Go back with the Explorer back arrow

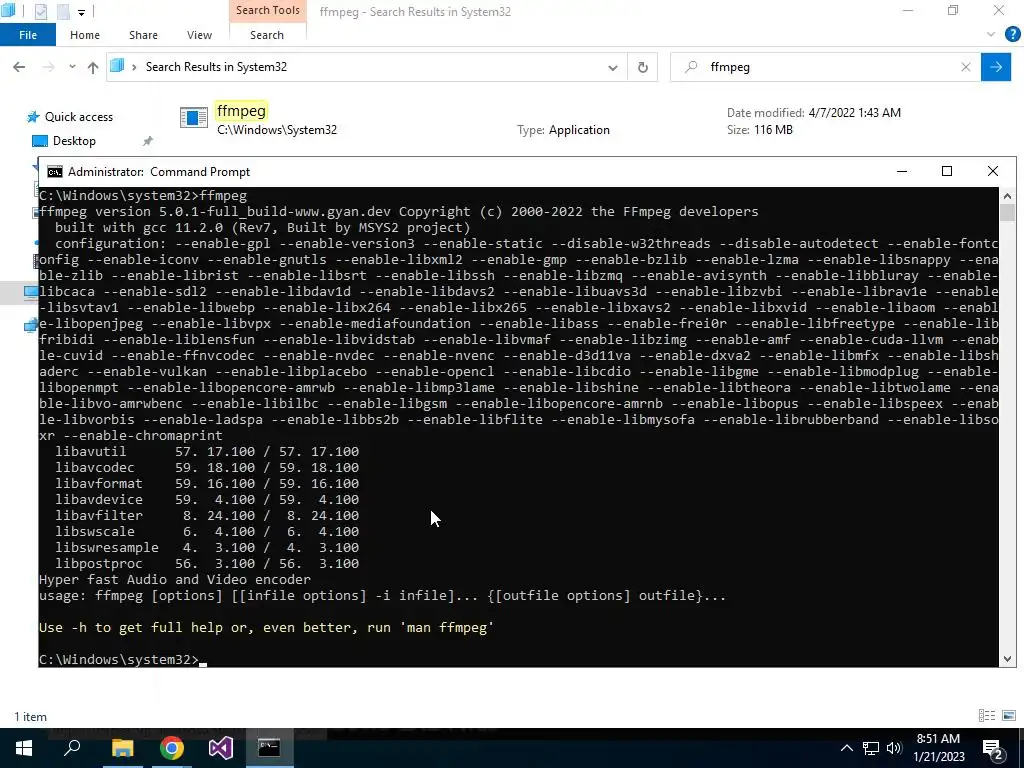pos(19,67)
